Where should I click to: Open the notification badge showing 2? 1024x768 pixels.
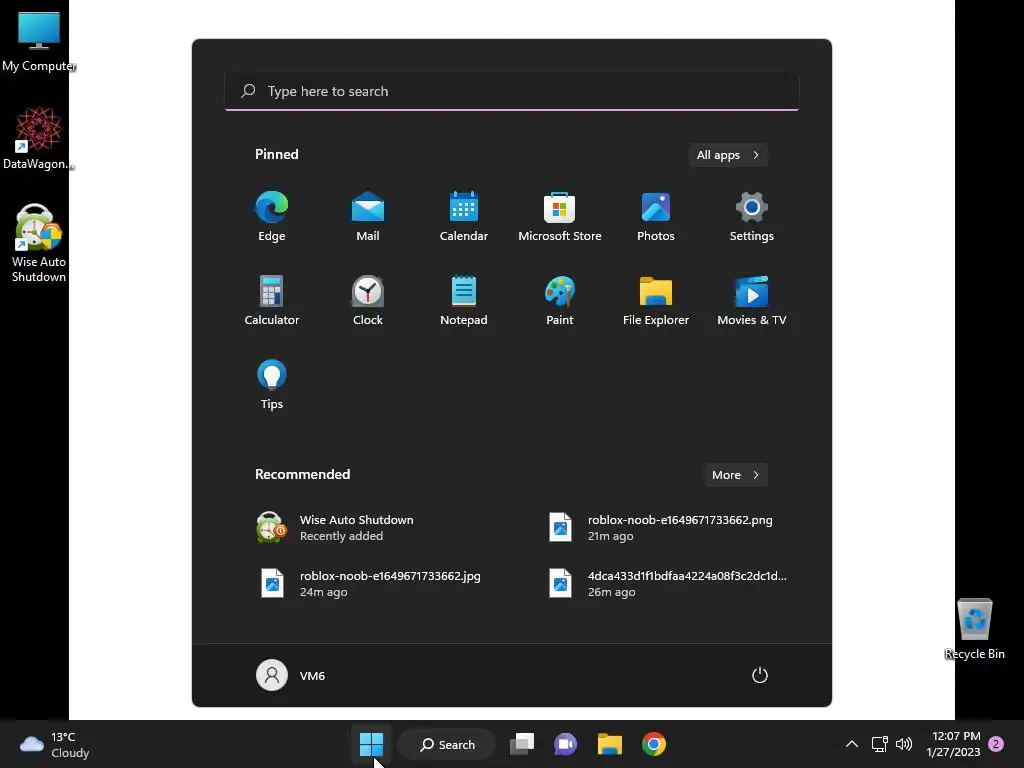(x=996, y=744)
